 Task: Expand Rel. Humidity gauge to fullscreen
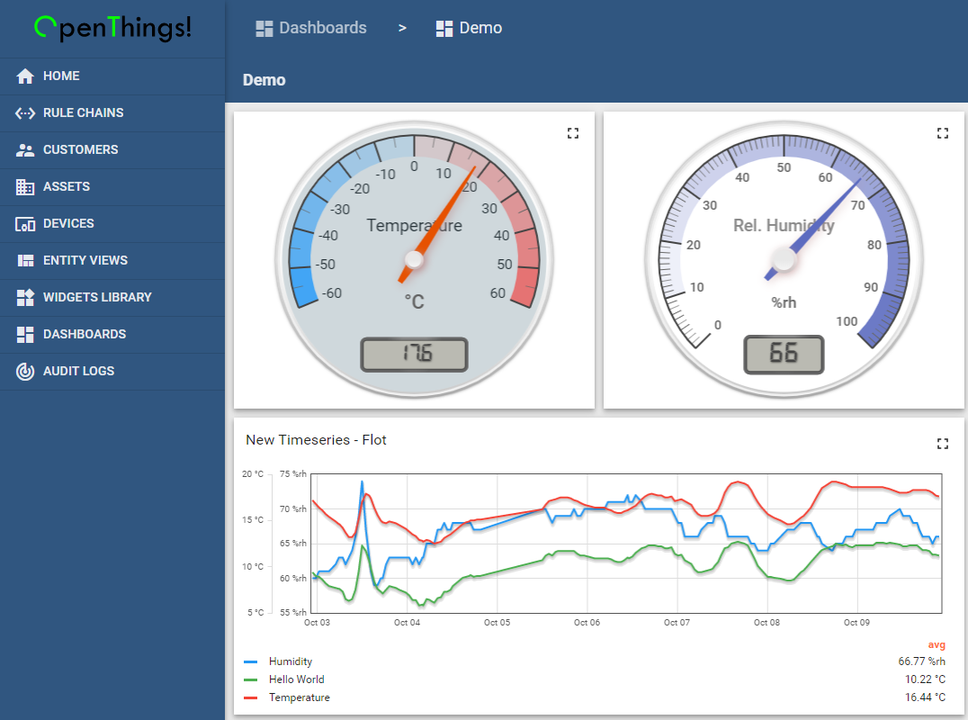(942, 133)
